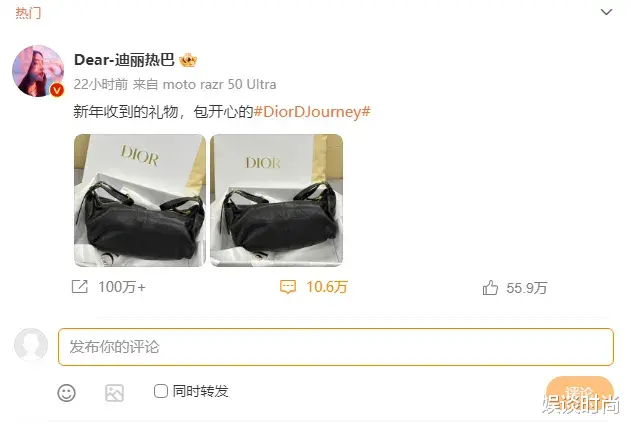Click the Dear-迪丽热巴 username
Image resolution: width=631 pixels, height=428 pixels.
click(124, 60)
